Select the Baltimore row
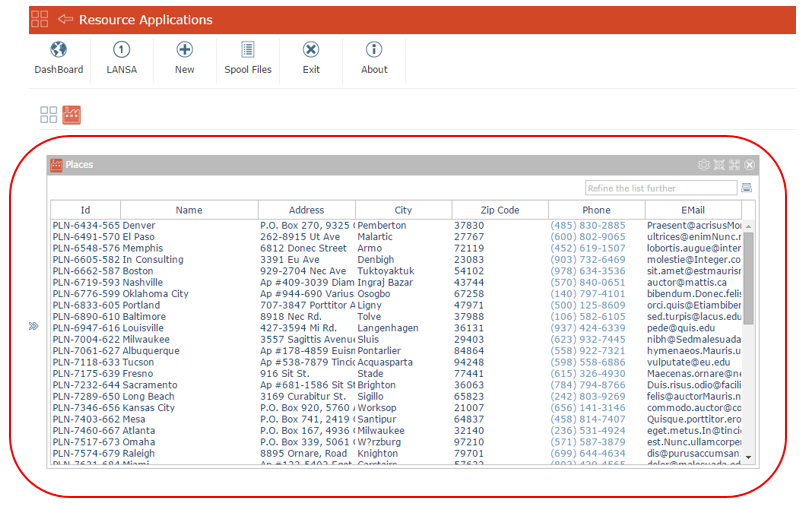The image size is (808, 507). pyautogui.click(x=397, y=316)
